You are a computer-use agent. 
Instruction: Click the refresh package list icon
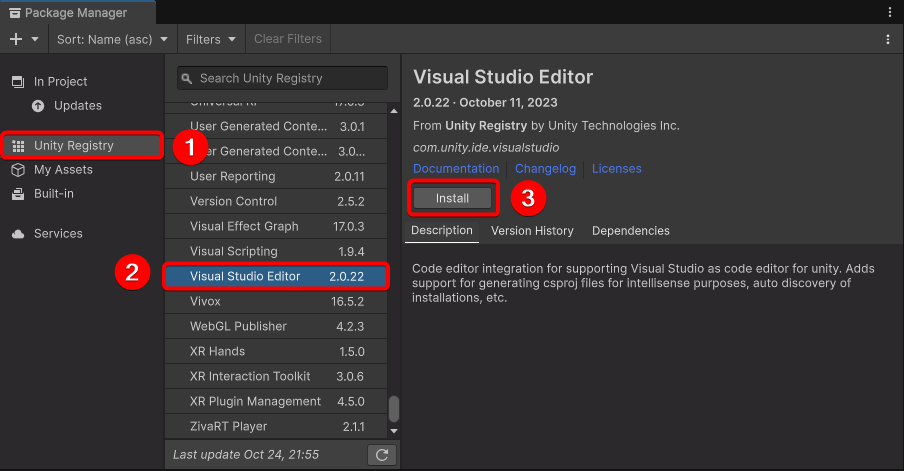(x=381, y=455)
